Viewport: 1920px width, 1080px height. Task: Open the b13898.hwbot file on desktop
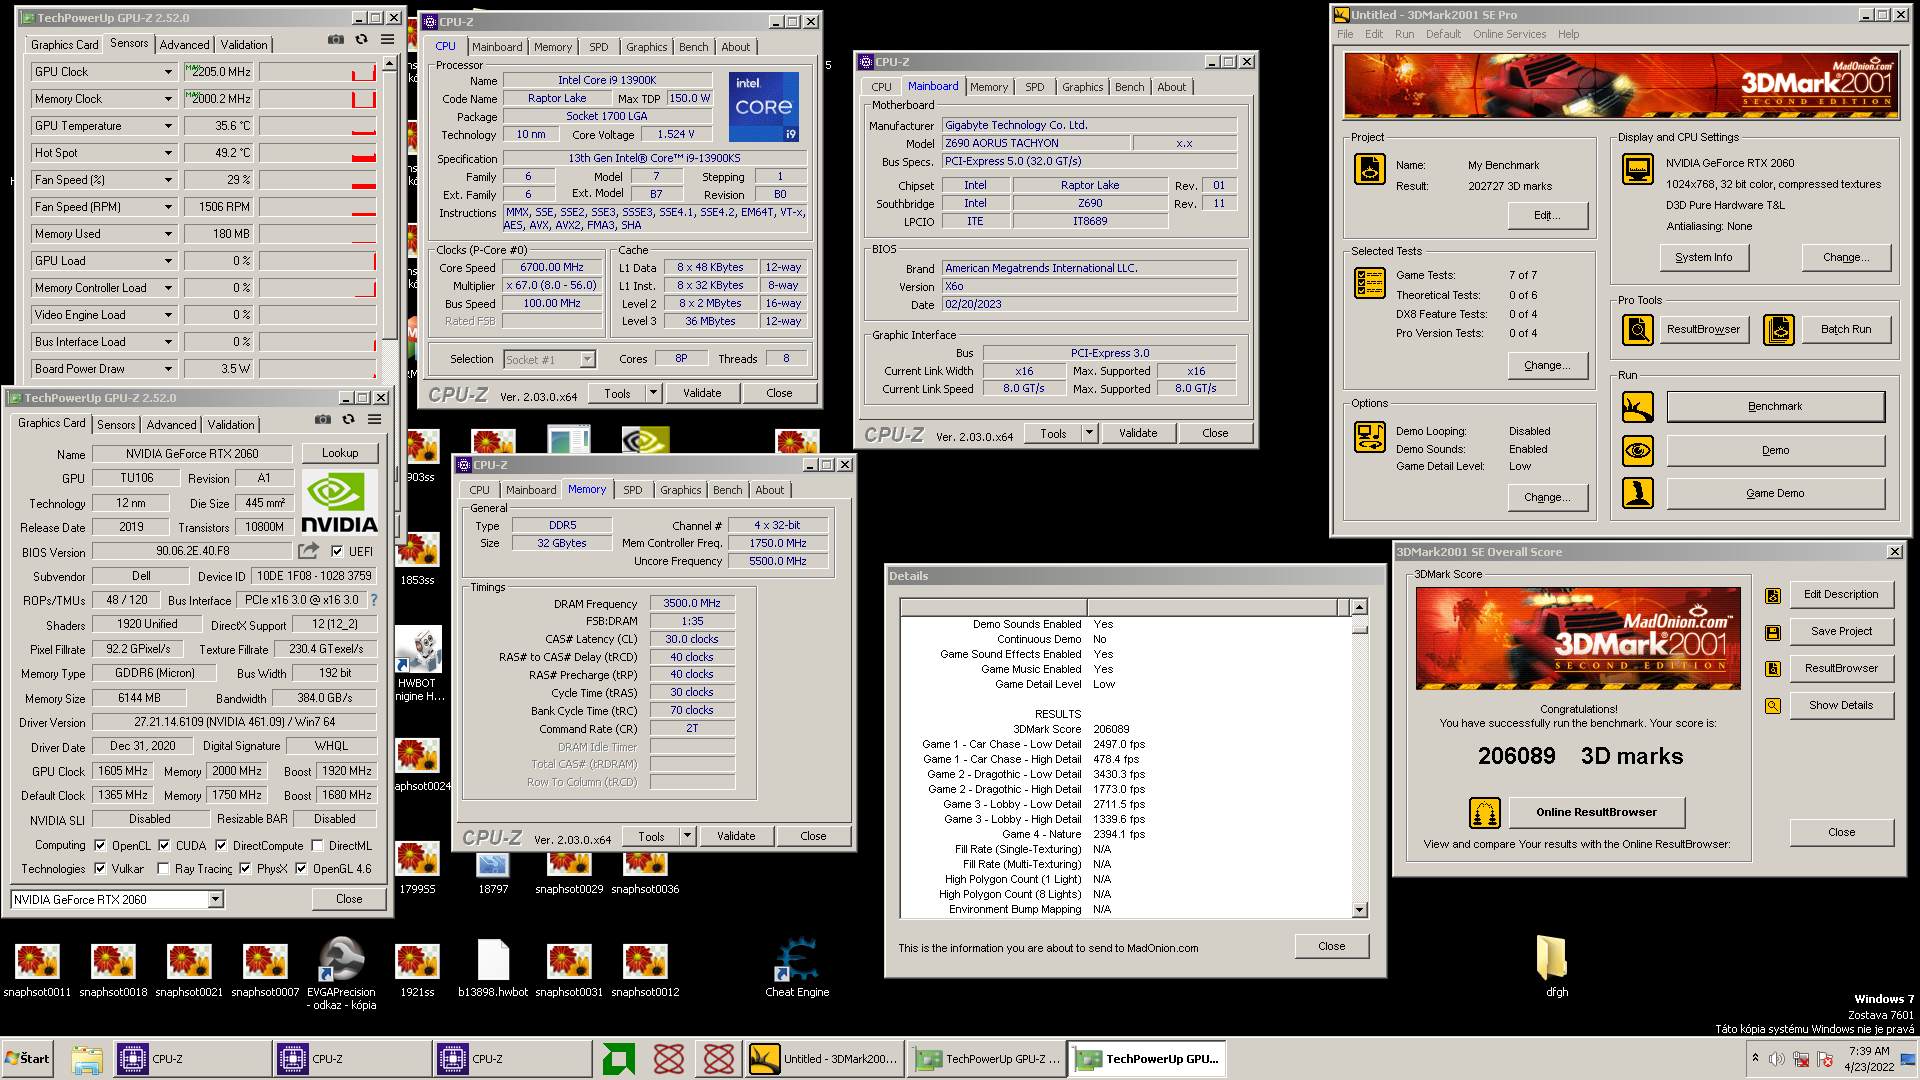click(493, 967)
